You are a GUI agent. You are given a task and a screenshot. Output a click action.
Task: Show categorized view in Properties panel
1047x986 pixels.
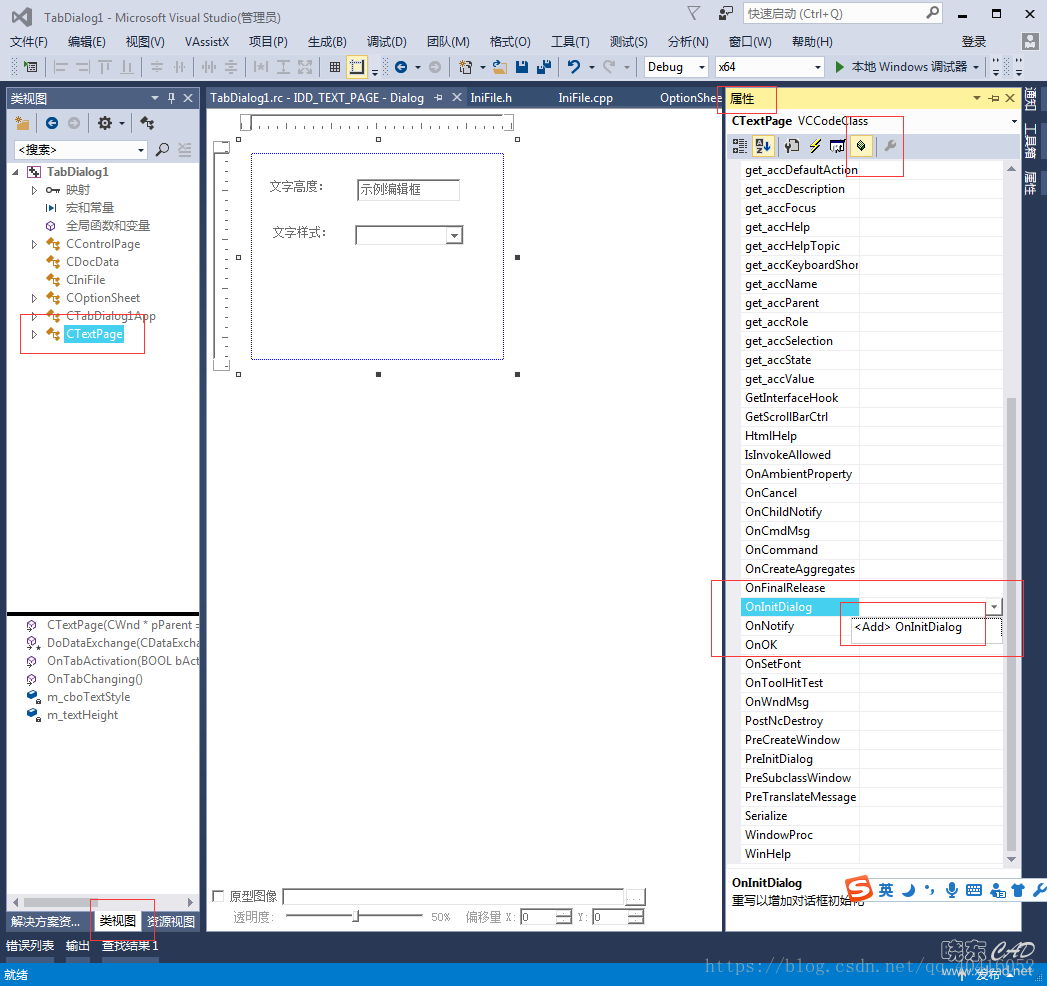pyautogui.click(x=740, y=146)
